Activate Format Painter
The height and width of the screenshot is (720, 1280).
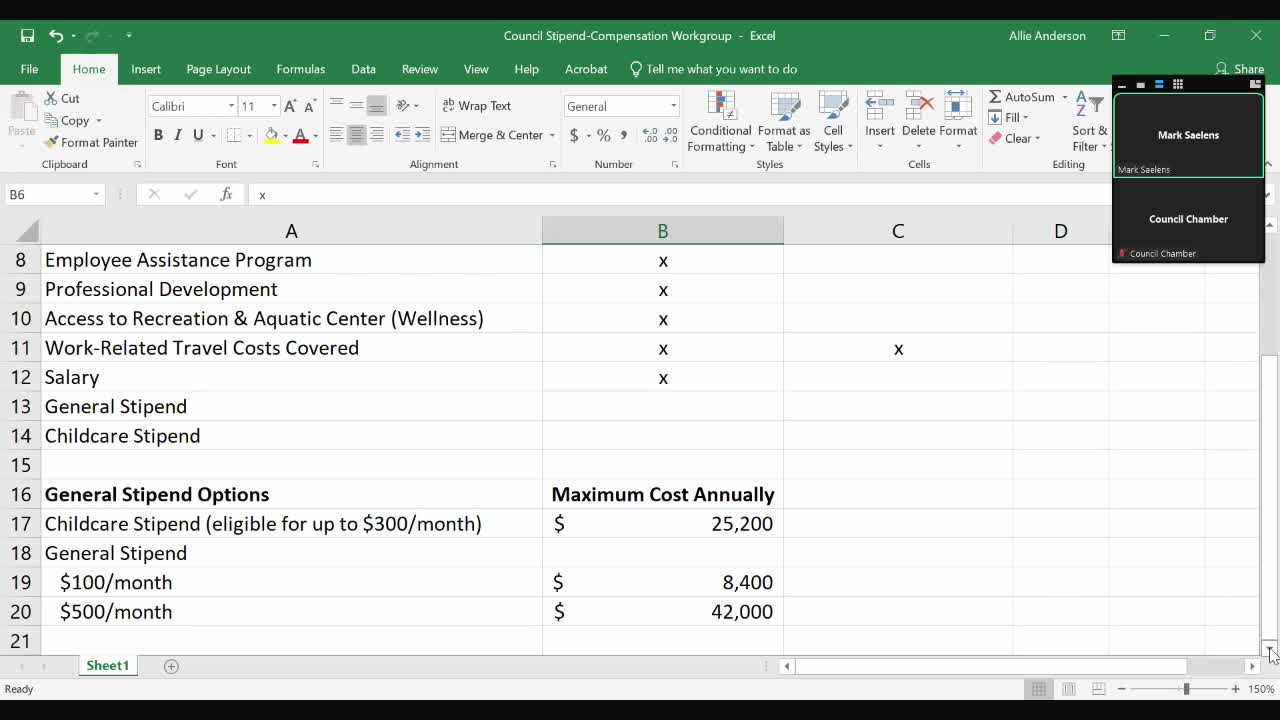click(x=91, y=142)
